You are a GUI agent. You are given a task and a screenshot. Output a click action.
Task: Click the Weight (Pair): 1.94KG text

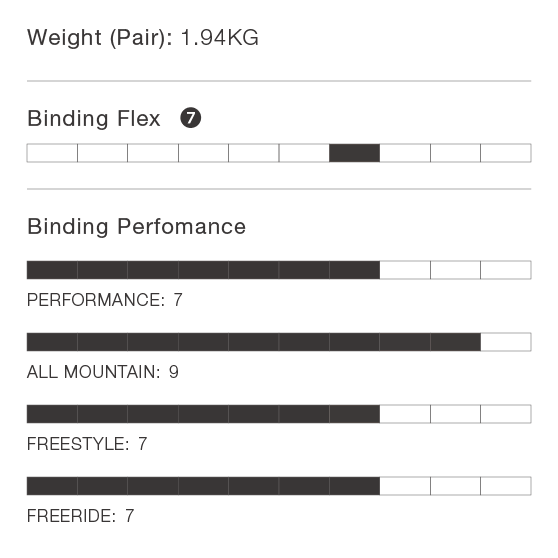(x=143, y=38)
